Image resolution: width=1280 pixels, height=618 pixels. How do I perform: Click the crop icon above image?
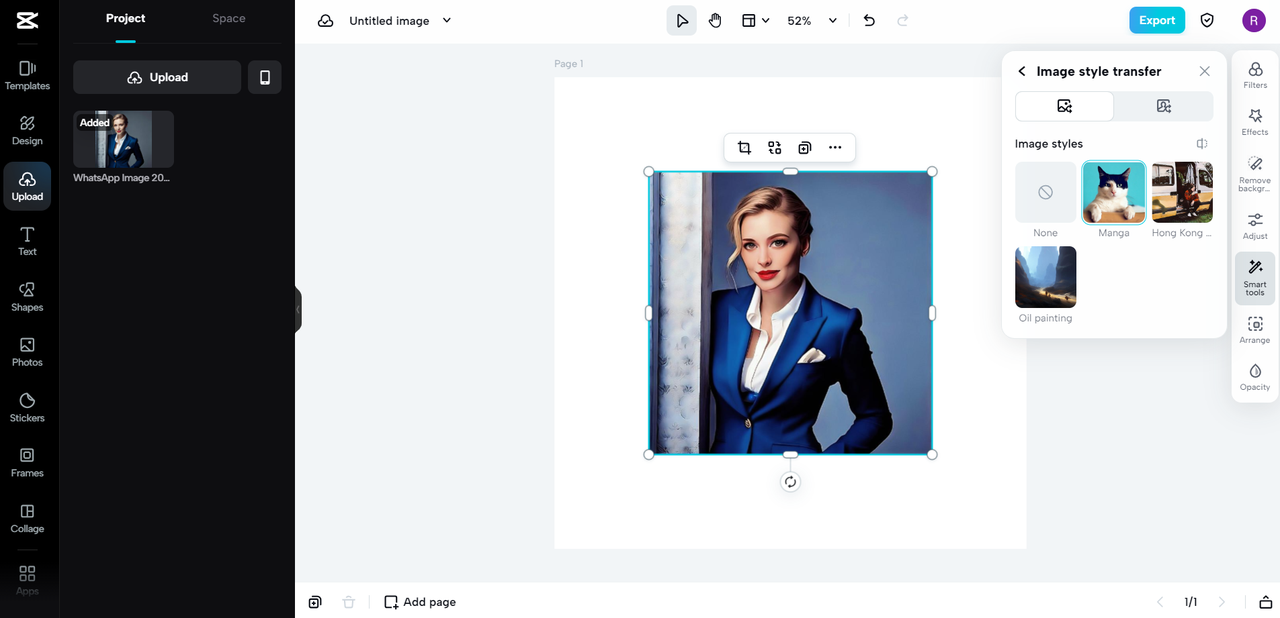tap(744, 148)
